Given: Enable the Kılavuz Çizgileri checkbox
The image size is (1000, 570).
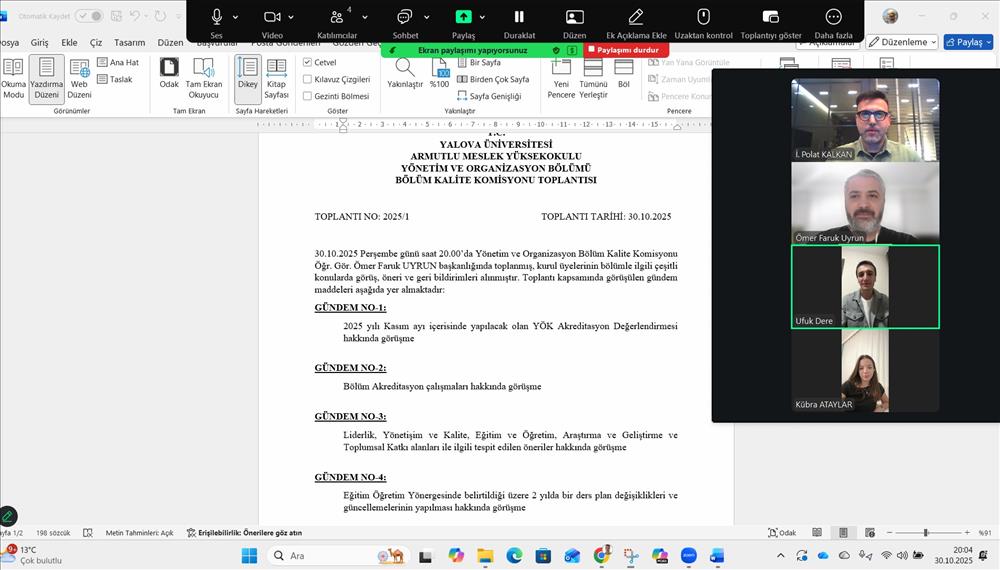Looking at the screenshot, I should (x=308, y=79).
